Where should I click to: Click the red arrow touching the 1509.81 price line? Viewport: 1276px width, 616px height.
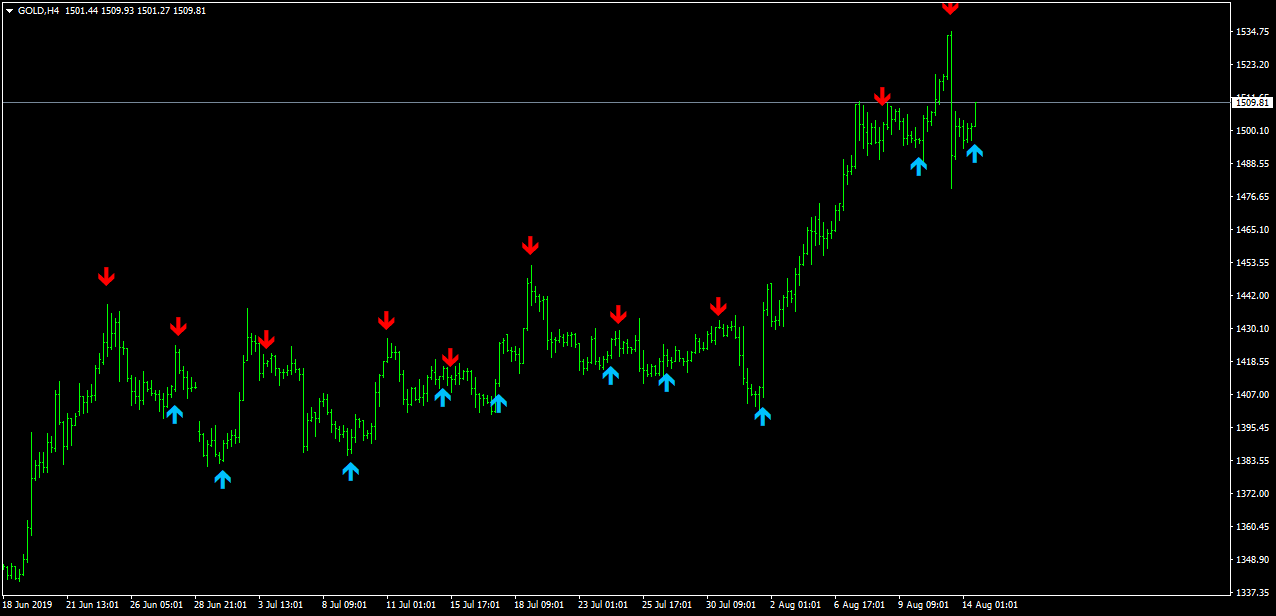click(882, 97)
